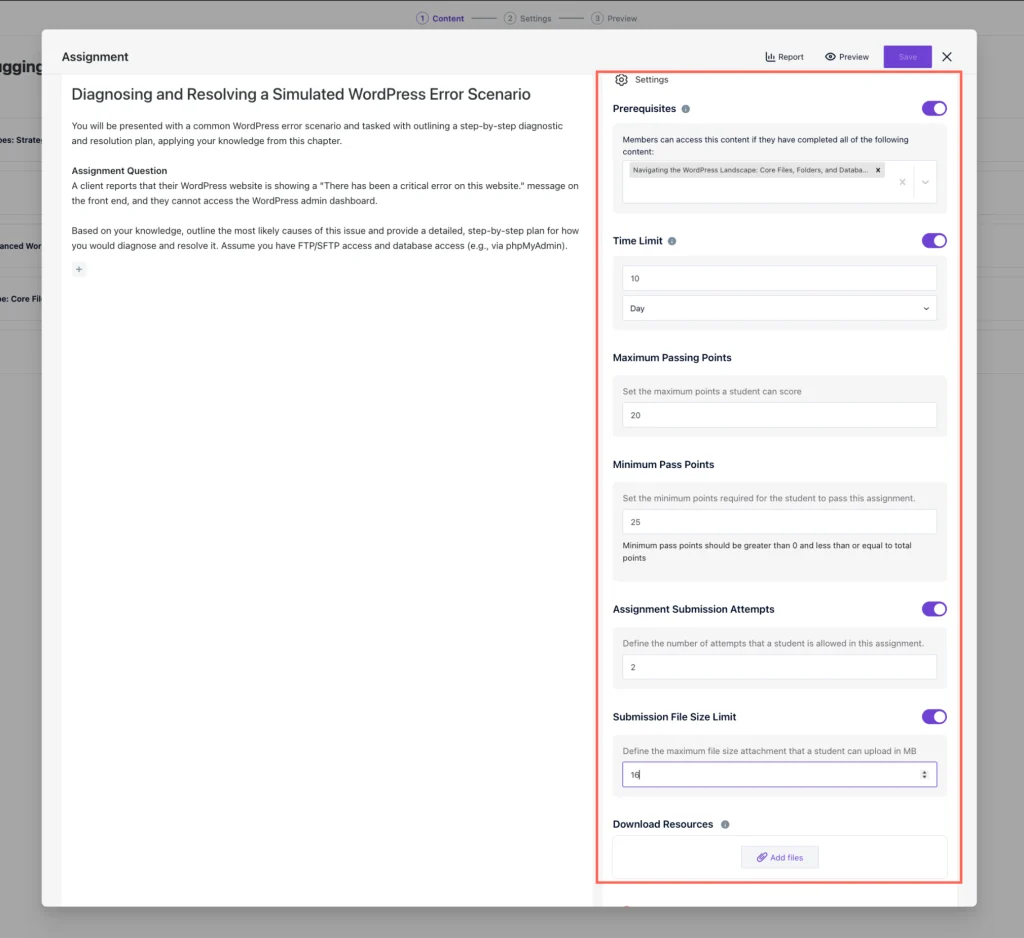1024x938 pixels.
Task: Adjust file size limit stepper arrows
Action: point(924,775)
